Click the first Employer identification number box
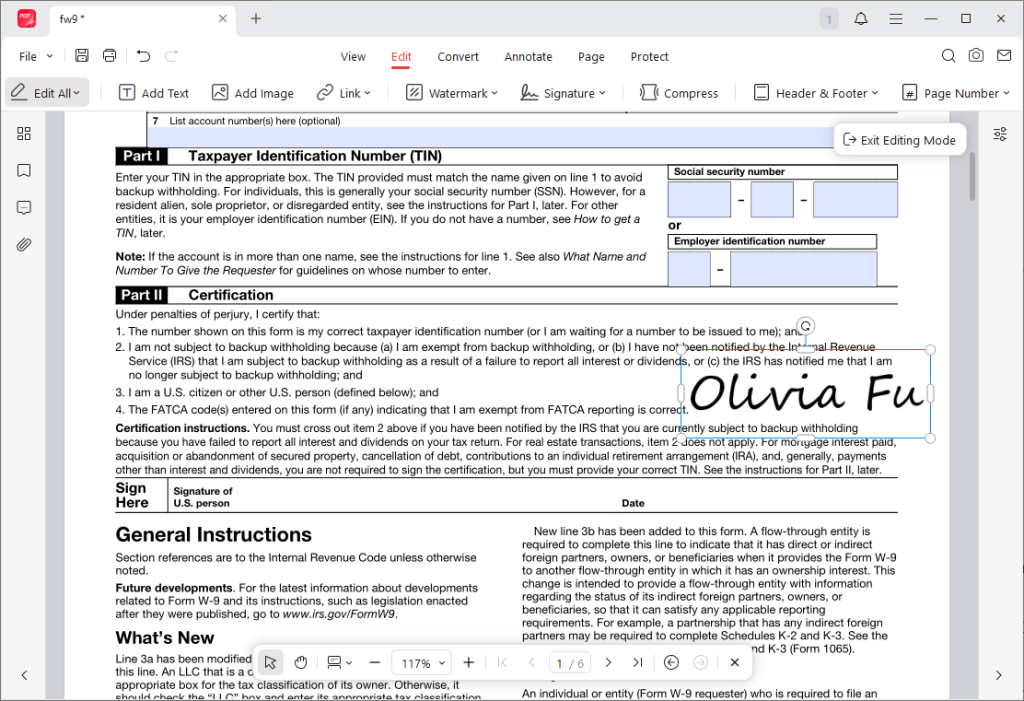This screenshot has width=1024, height=701. click(689, 268)
